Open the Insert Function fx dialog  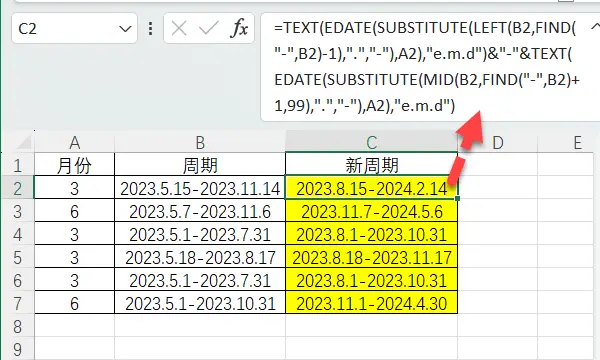(x=239, y=28)
